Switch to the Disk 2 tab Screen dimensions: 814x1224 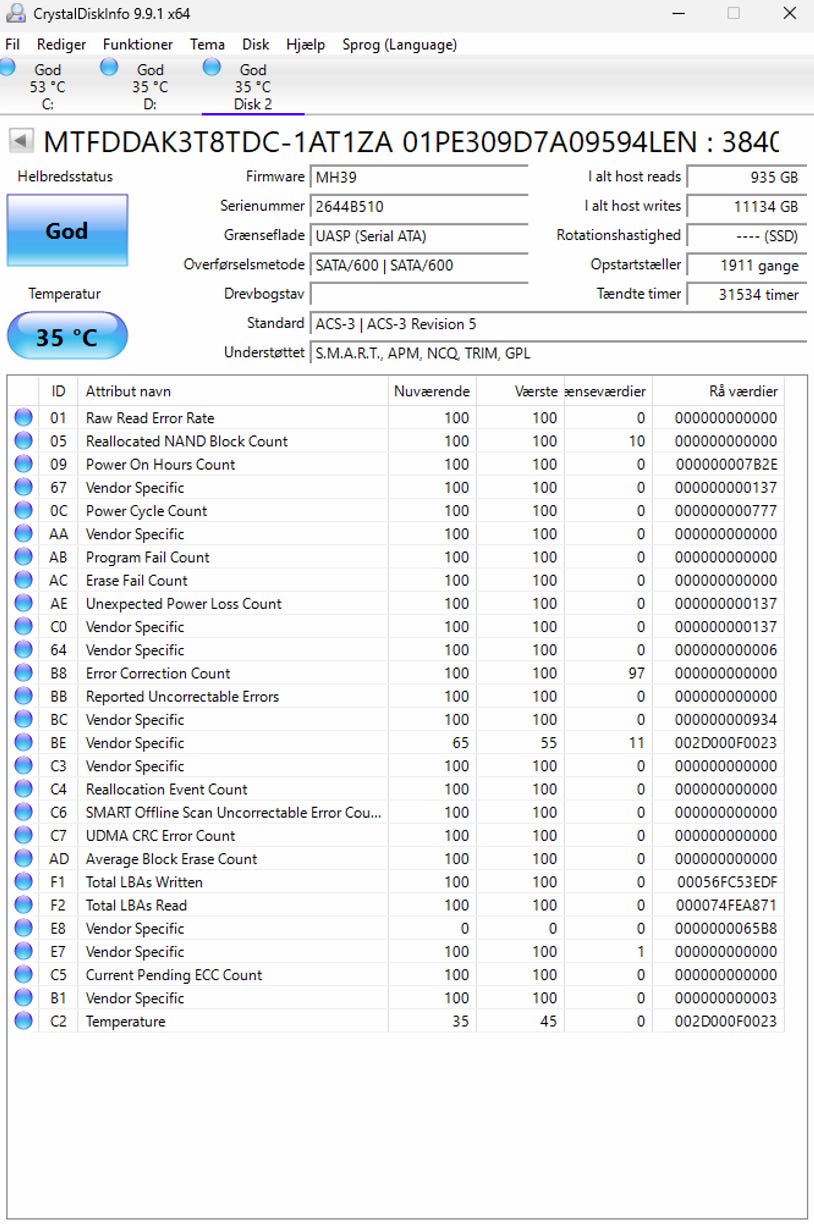coord(253,86)
